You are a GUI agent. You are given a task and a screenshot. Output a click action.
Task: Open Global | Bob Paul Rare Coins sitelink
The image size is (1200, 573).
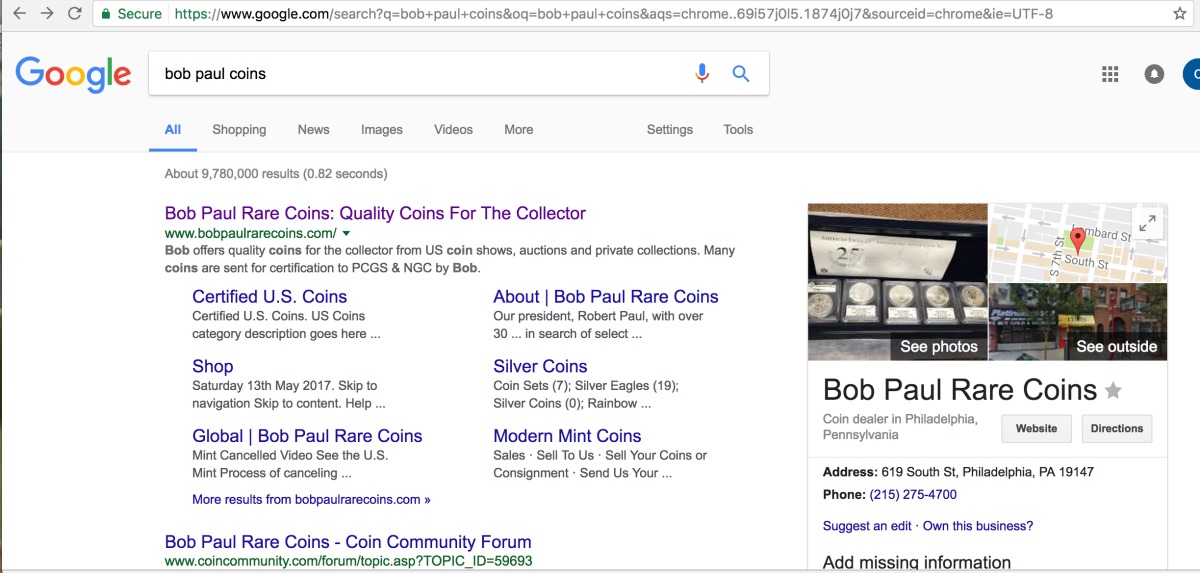point(307,436)
